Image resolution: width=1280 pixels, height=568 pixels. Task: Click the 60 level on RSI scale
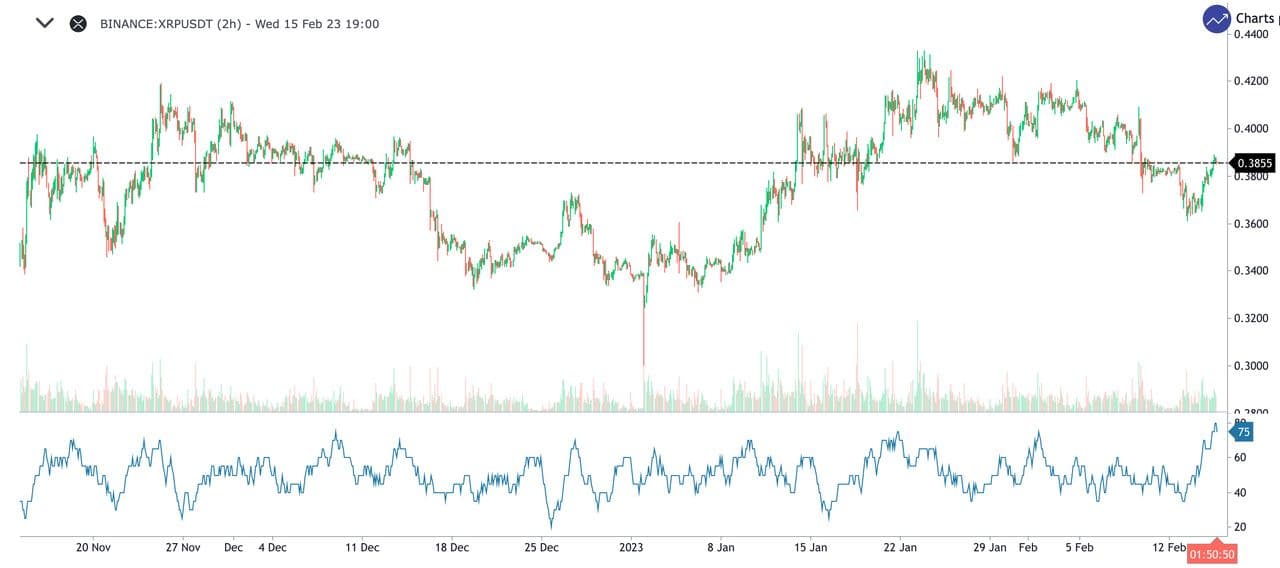click(1240, 458)
